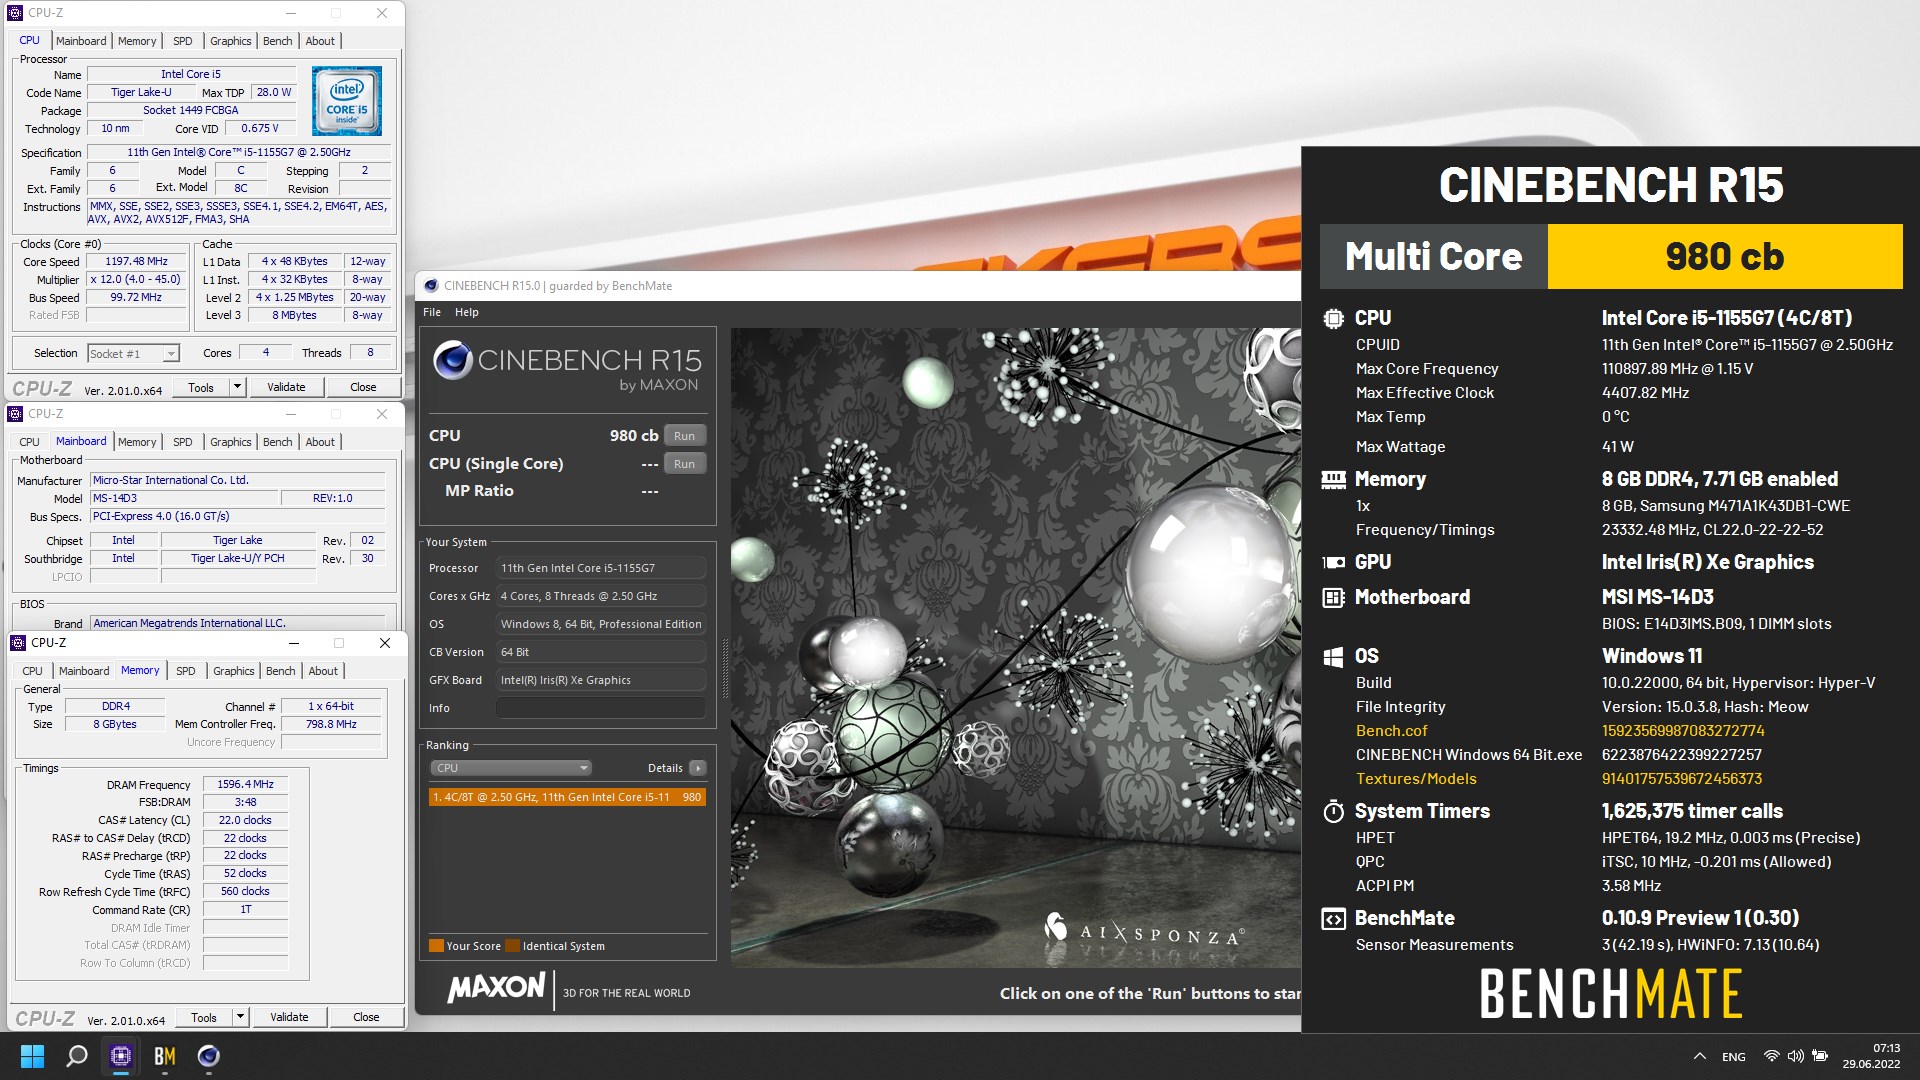Open Help menu in Cinebench
Image resolution: width=1920 pixels, height=1080 pixels.
click(467, 312)
